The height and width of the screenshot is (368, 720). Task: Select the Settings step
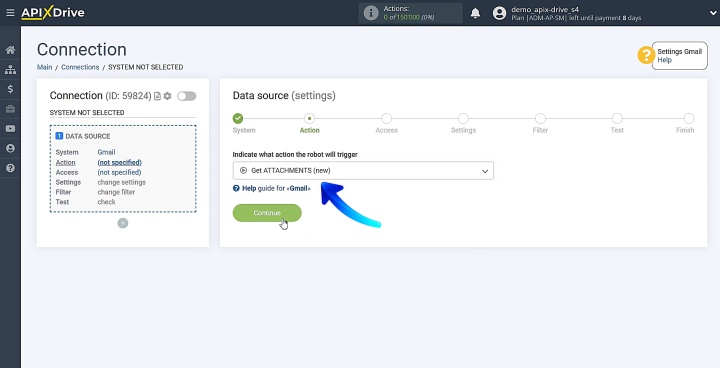pos(463,119)
